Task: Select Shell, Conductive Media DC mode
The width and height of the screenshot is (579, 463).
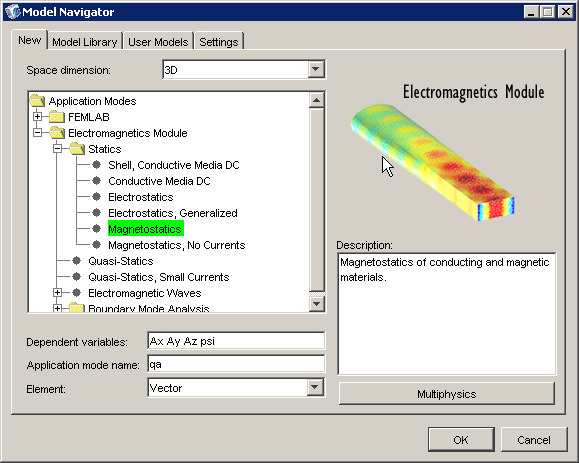Action: pyautogui.click(x=174, y=165)
